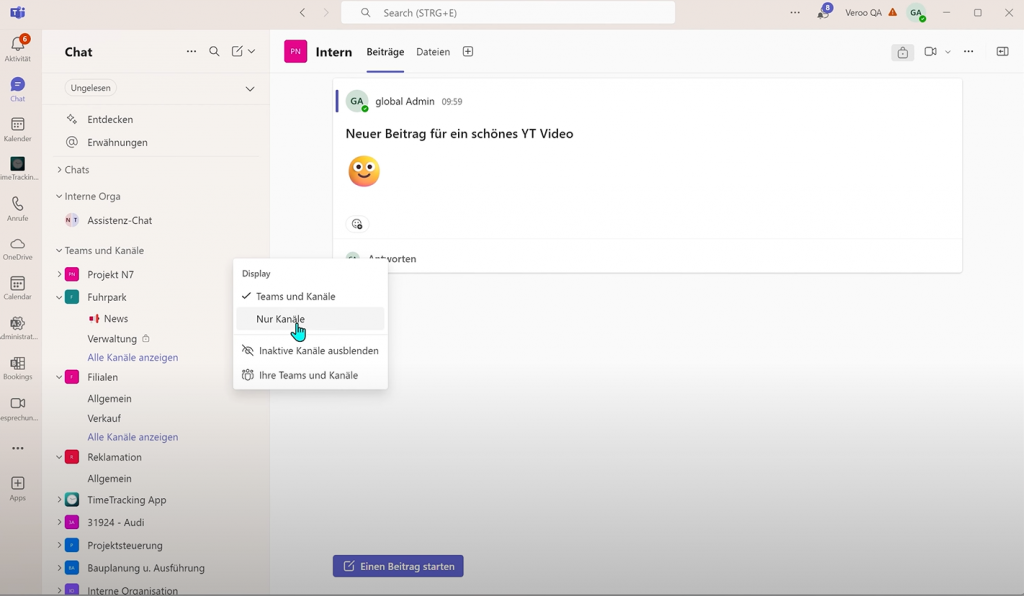Open the TimeTracking app in the rail

(18, 168)
